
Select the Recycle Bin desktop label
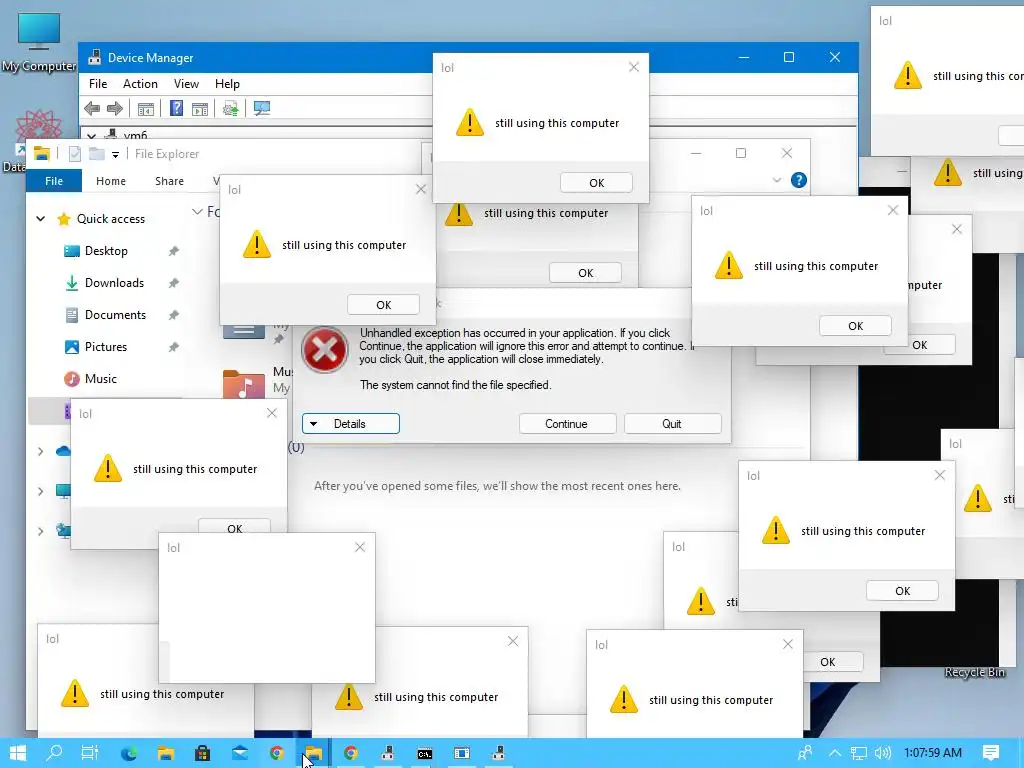[x=974, y=672]
